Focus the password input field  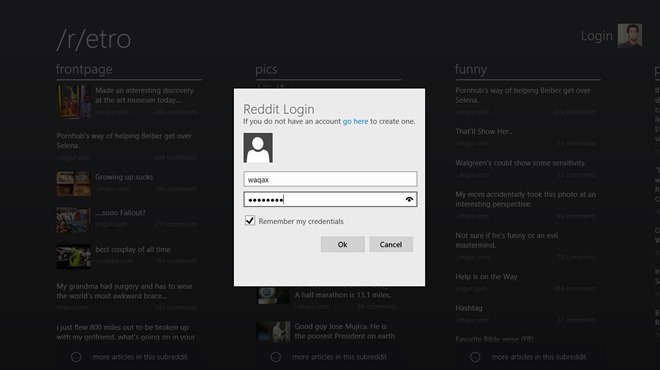330,200
